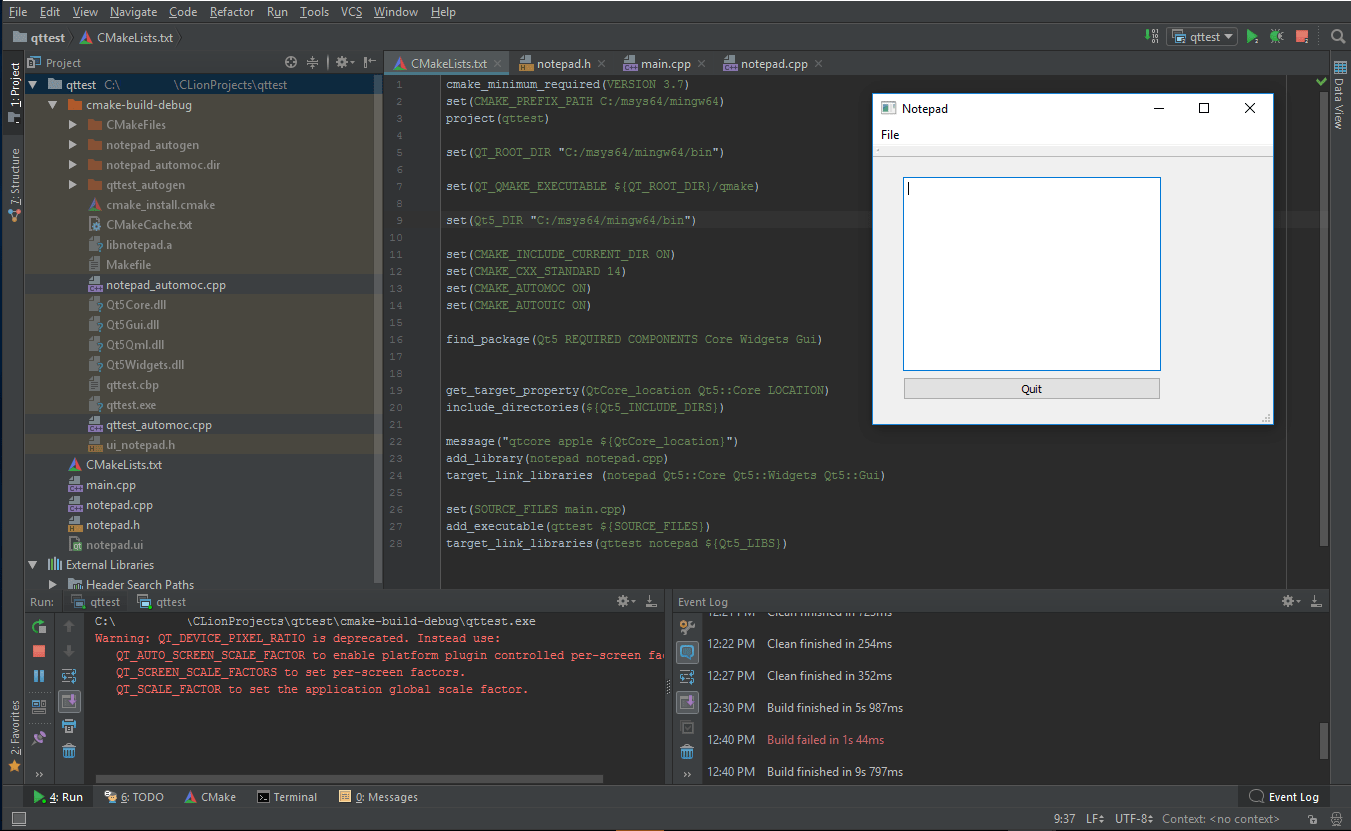The width and height of the screenshot is (1351, 831).
Task: Toggle Scroll to End in the Run console
Action: click(x=68, y=702)
